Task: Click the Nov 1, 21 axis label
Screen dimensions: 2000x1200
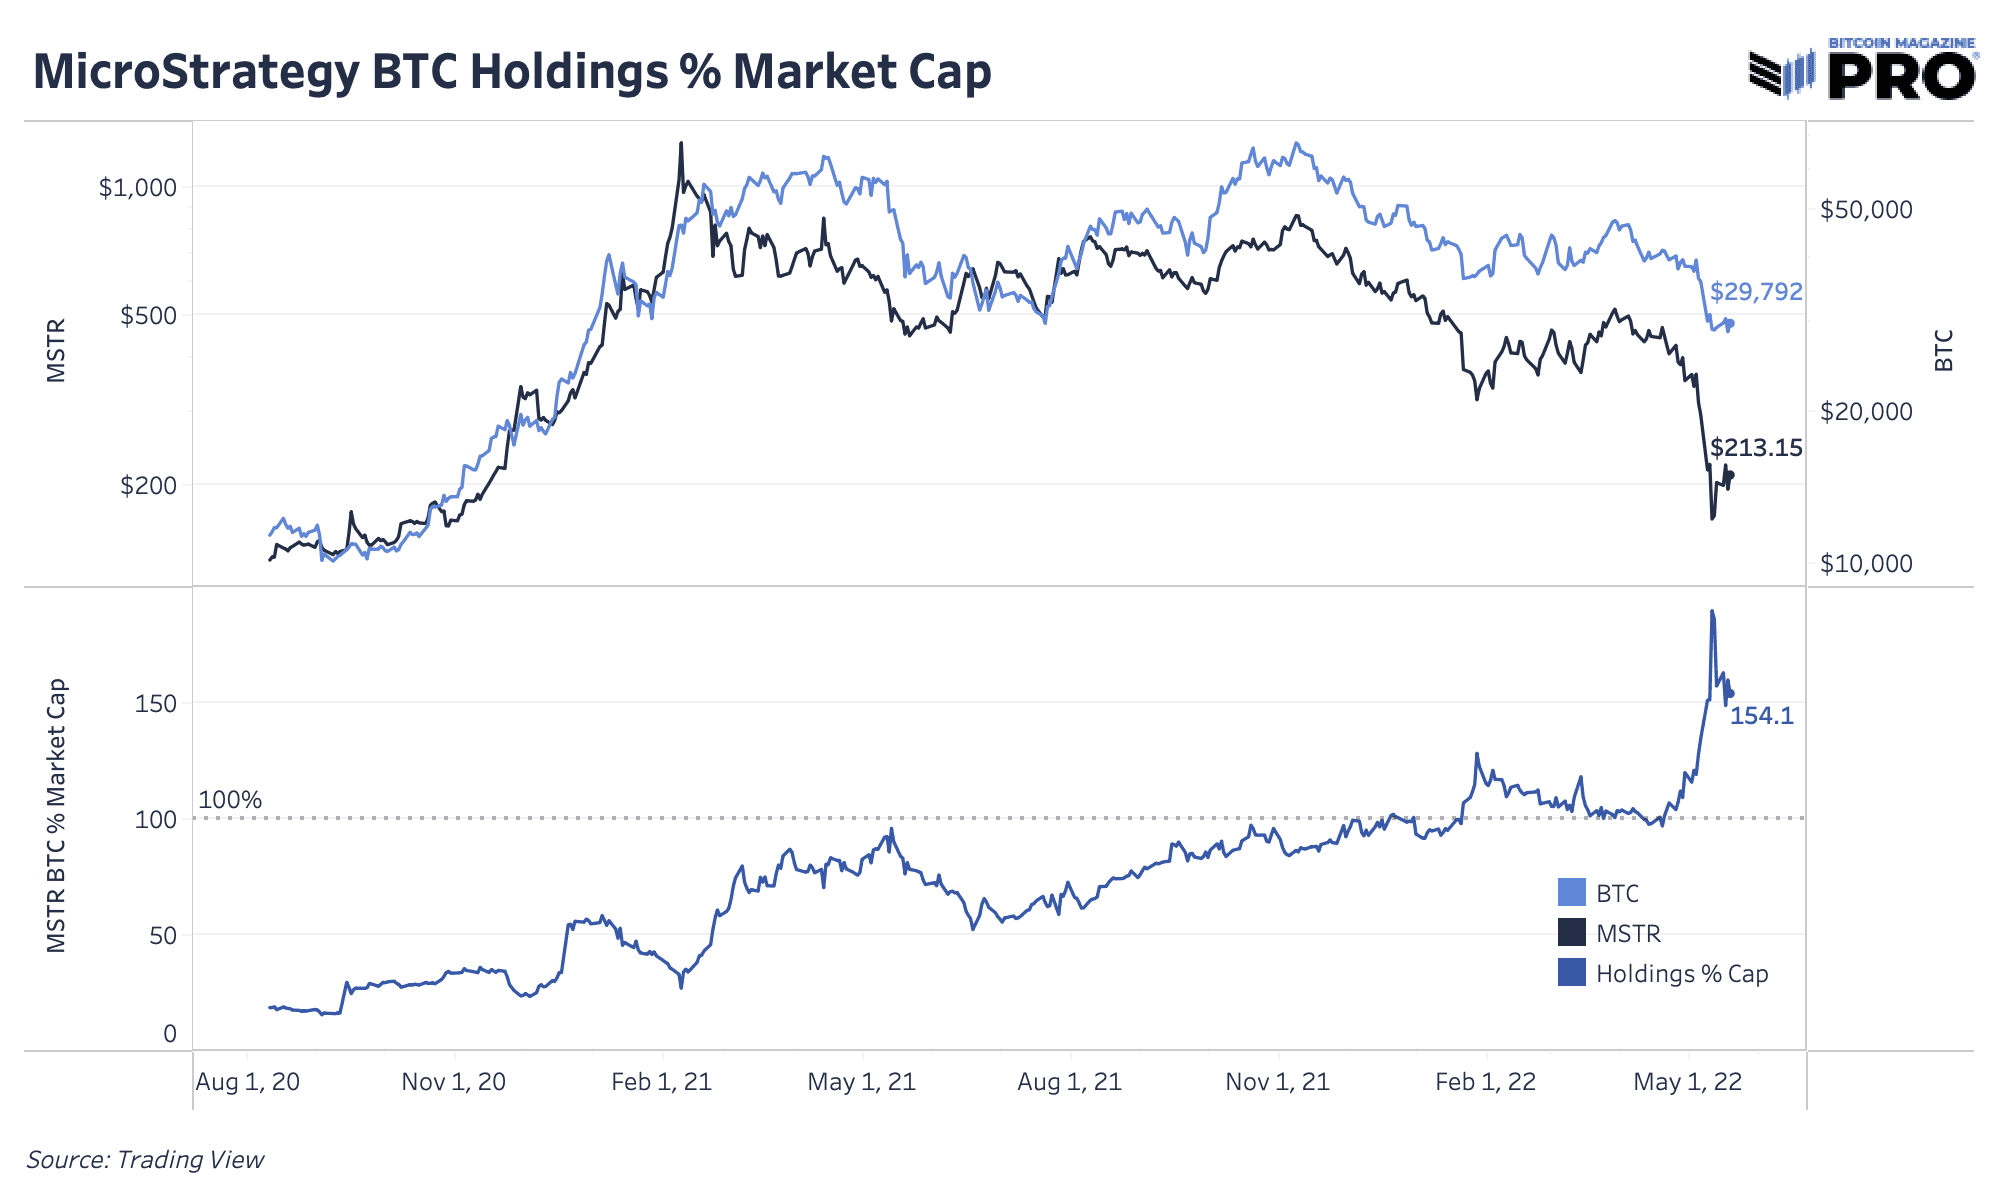Action: (1278, 1082)
